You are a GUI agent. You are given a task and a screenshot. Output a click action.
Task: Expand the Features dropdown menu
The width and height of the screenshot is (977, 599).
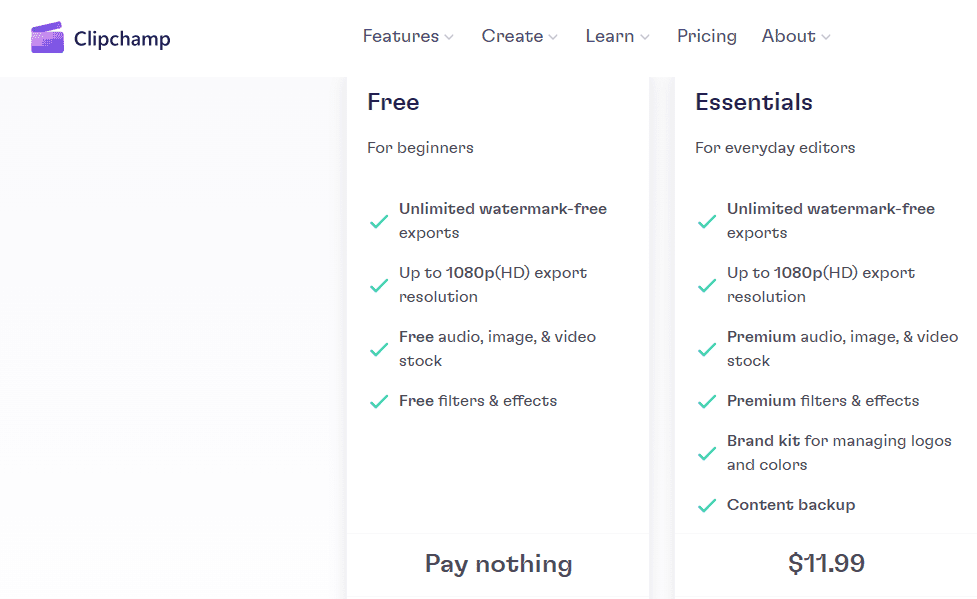click(x=408, y=36)
